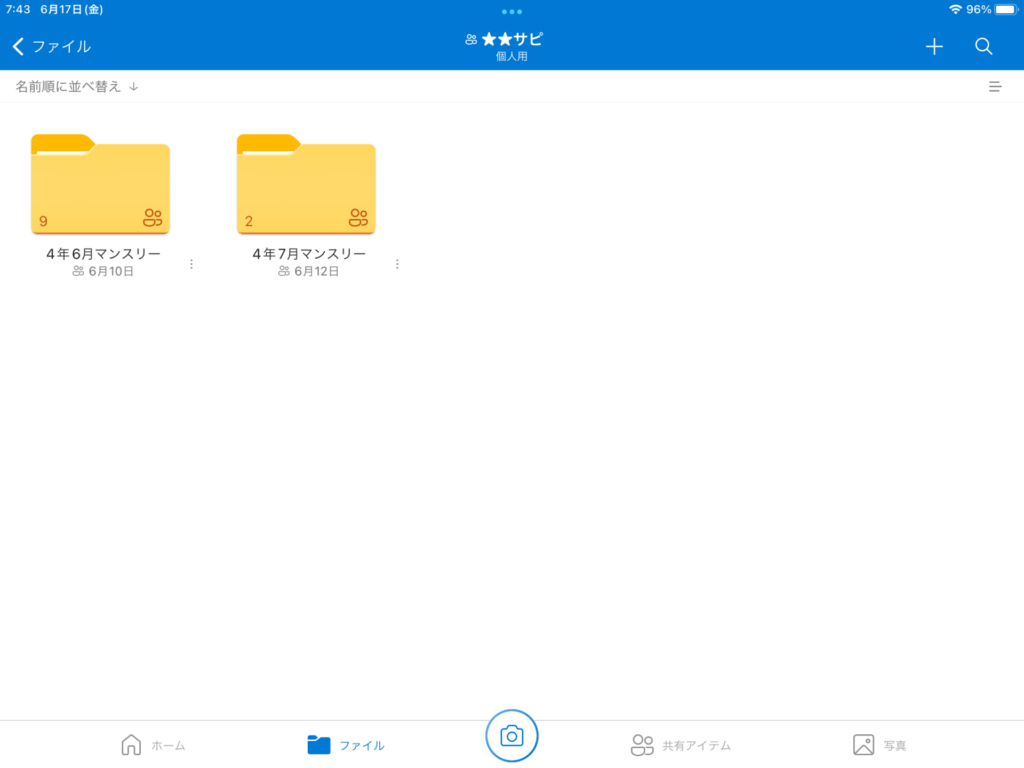Open more options for 4年7月マンスリー

coord(397,264)
